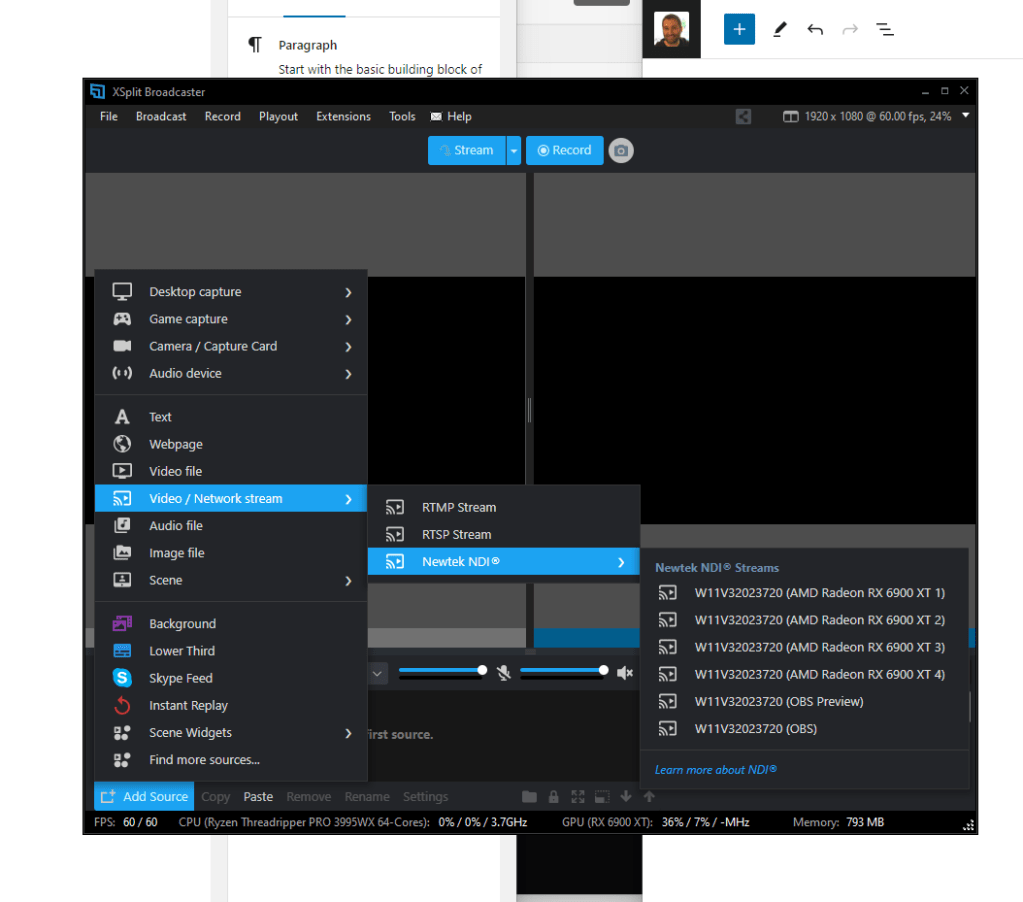
Task: Click the Record button
Action: click(564, 151)
